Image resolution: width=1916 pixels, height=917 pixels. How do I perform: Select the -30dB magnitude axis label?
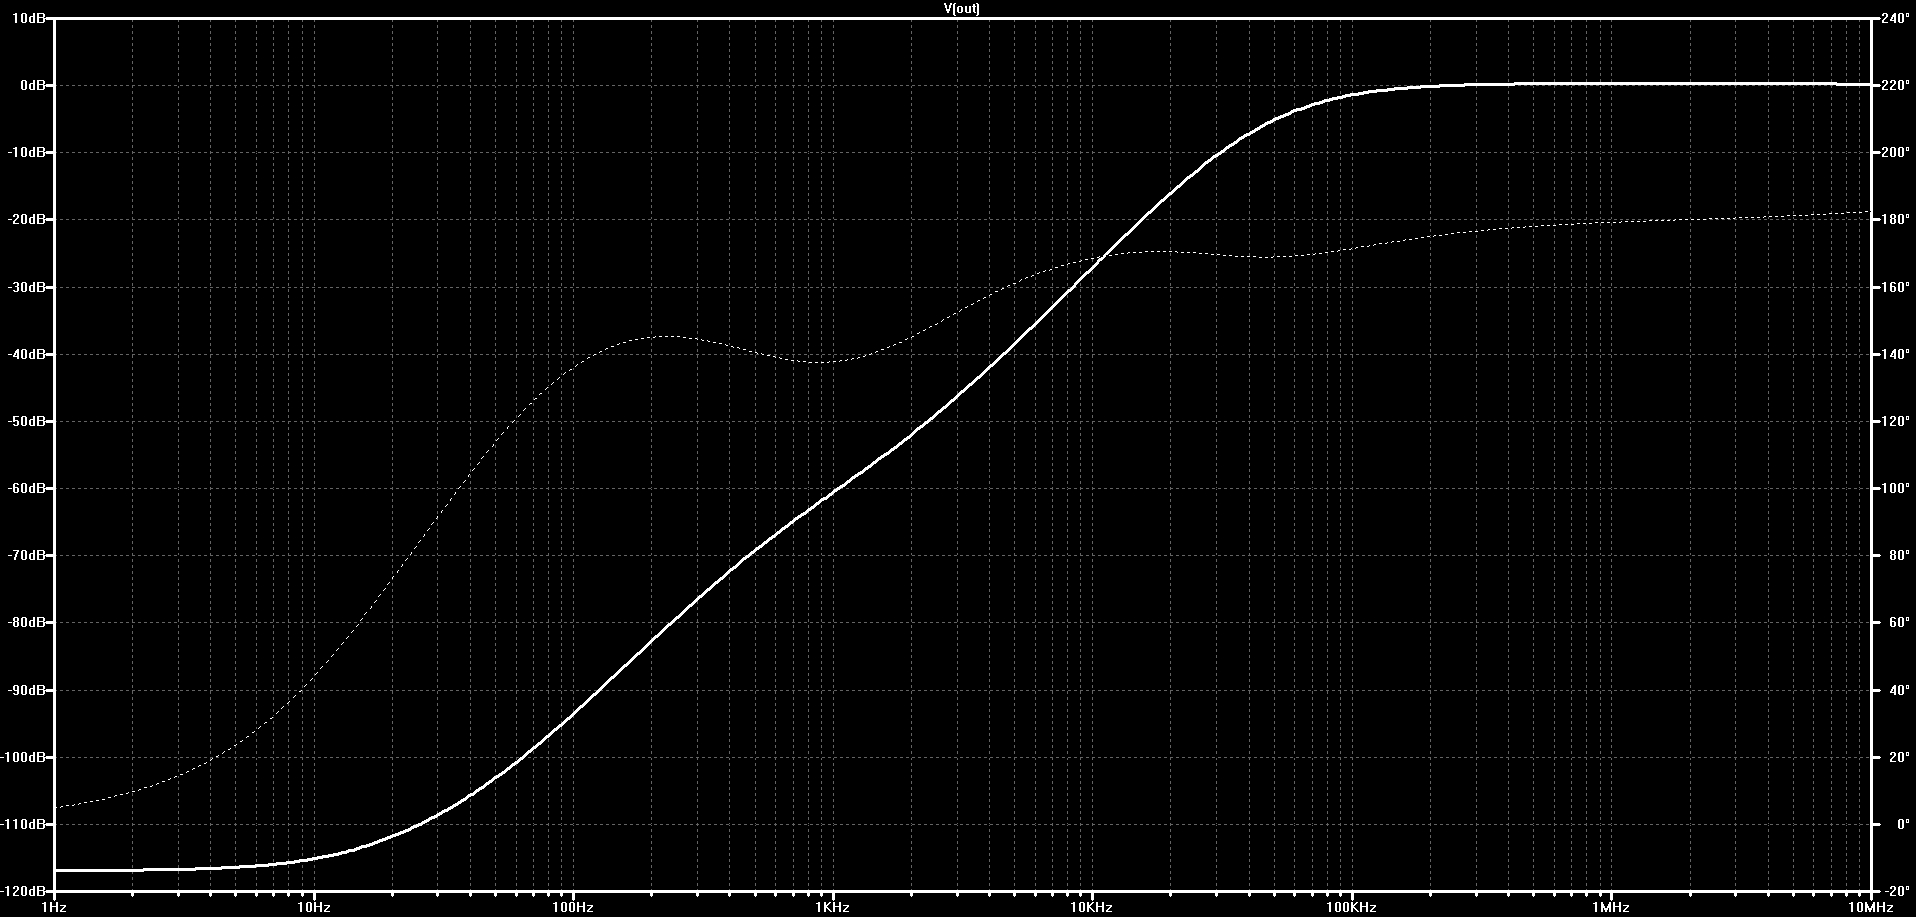pos(28,287)
